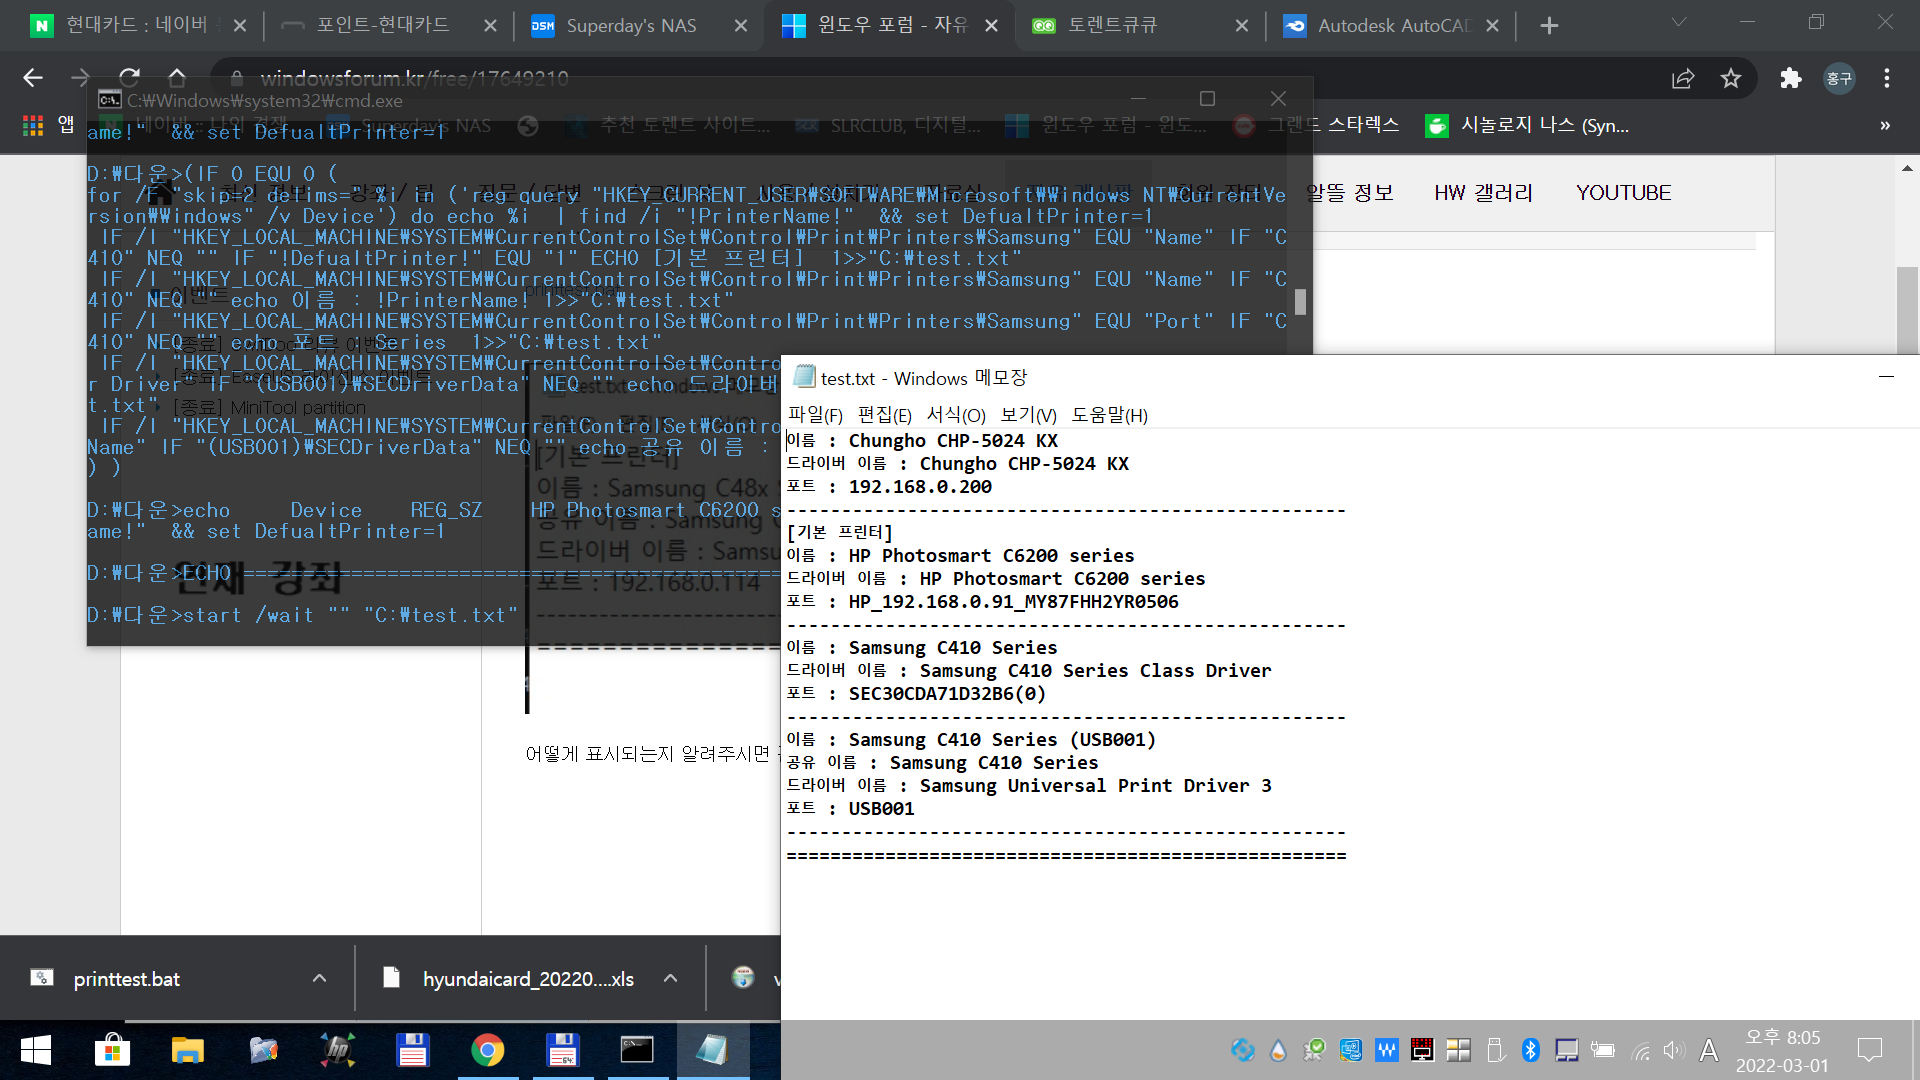Image resolution: width=1920 pixels, height=1080 pixels.
Task: Click the 'Samsung C410 Series Class Driver' line
Action: point(1029,671)
